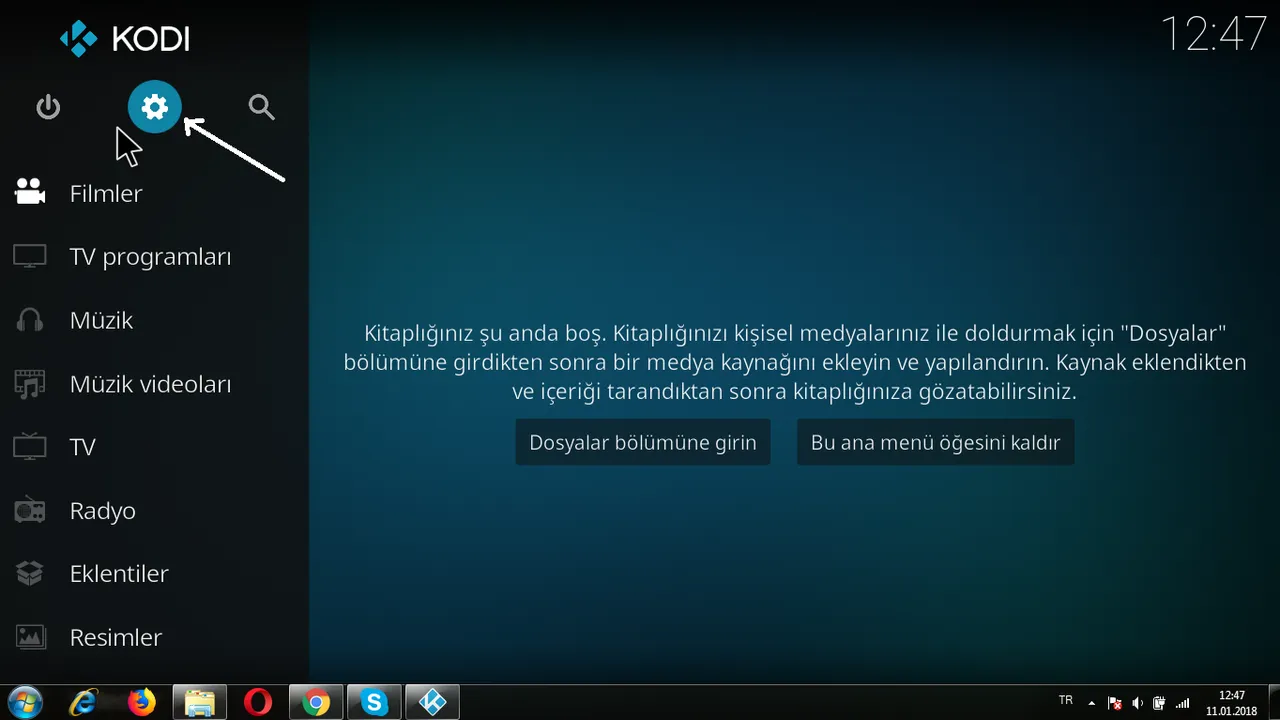The image size is (1280, 720).
Task: Click the power button icon
Action: point(48,107)
